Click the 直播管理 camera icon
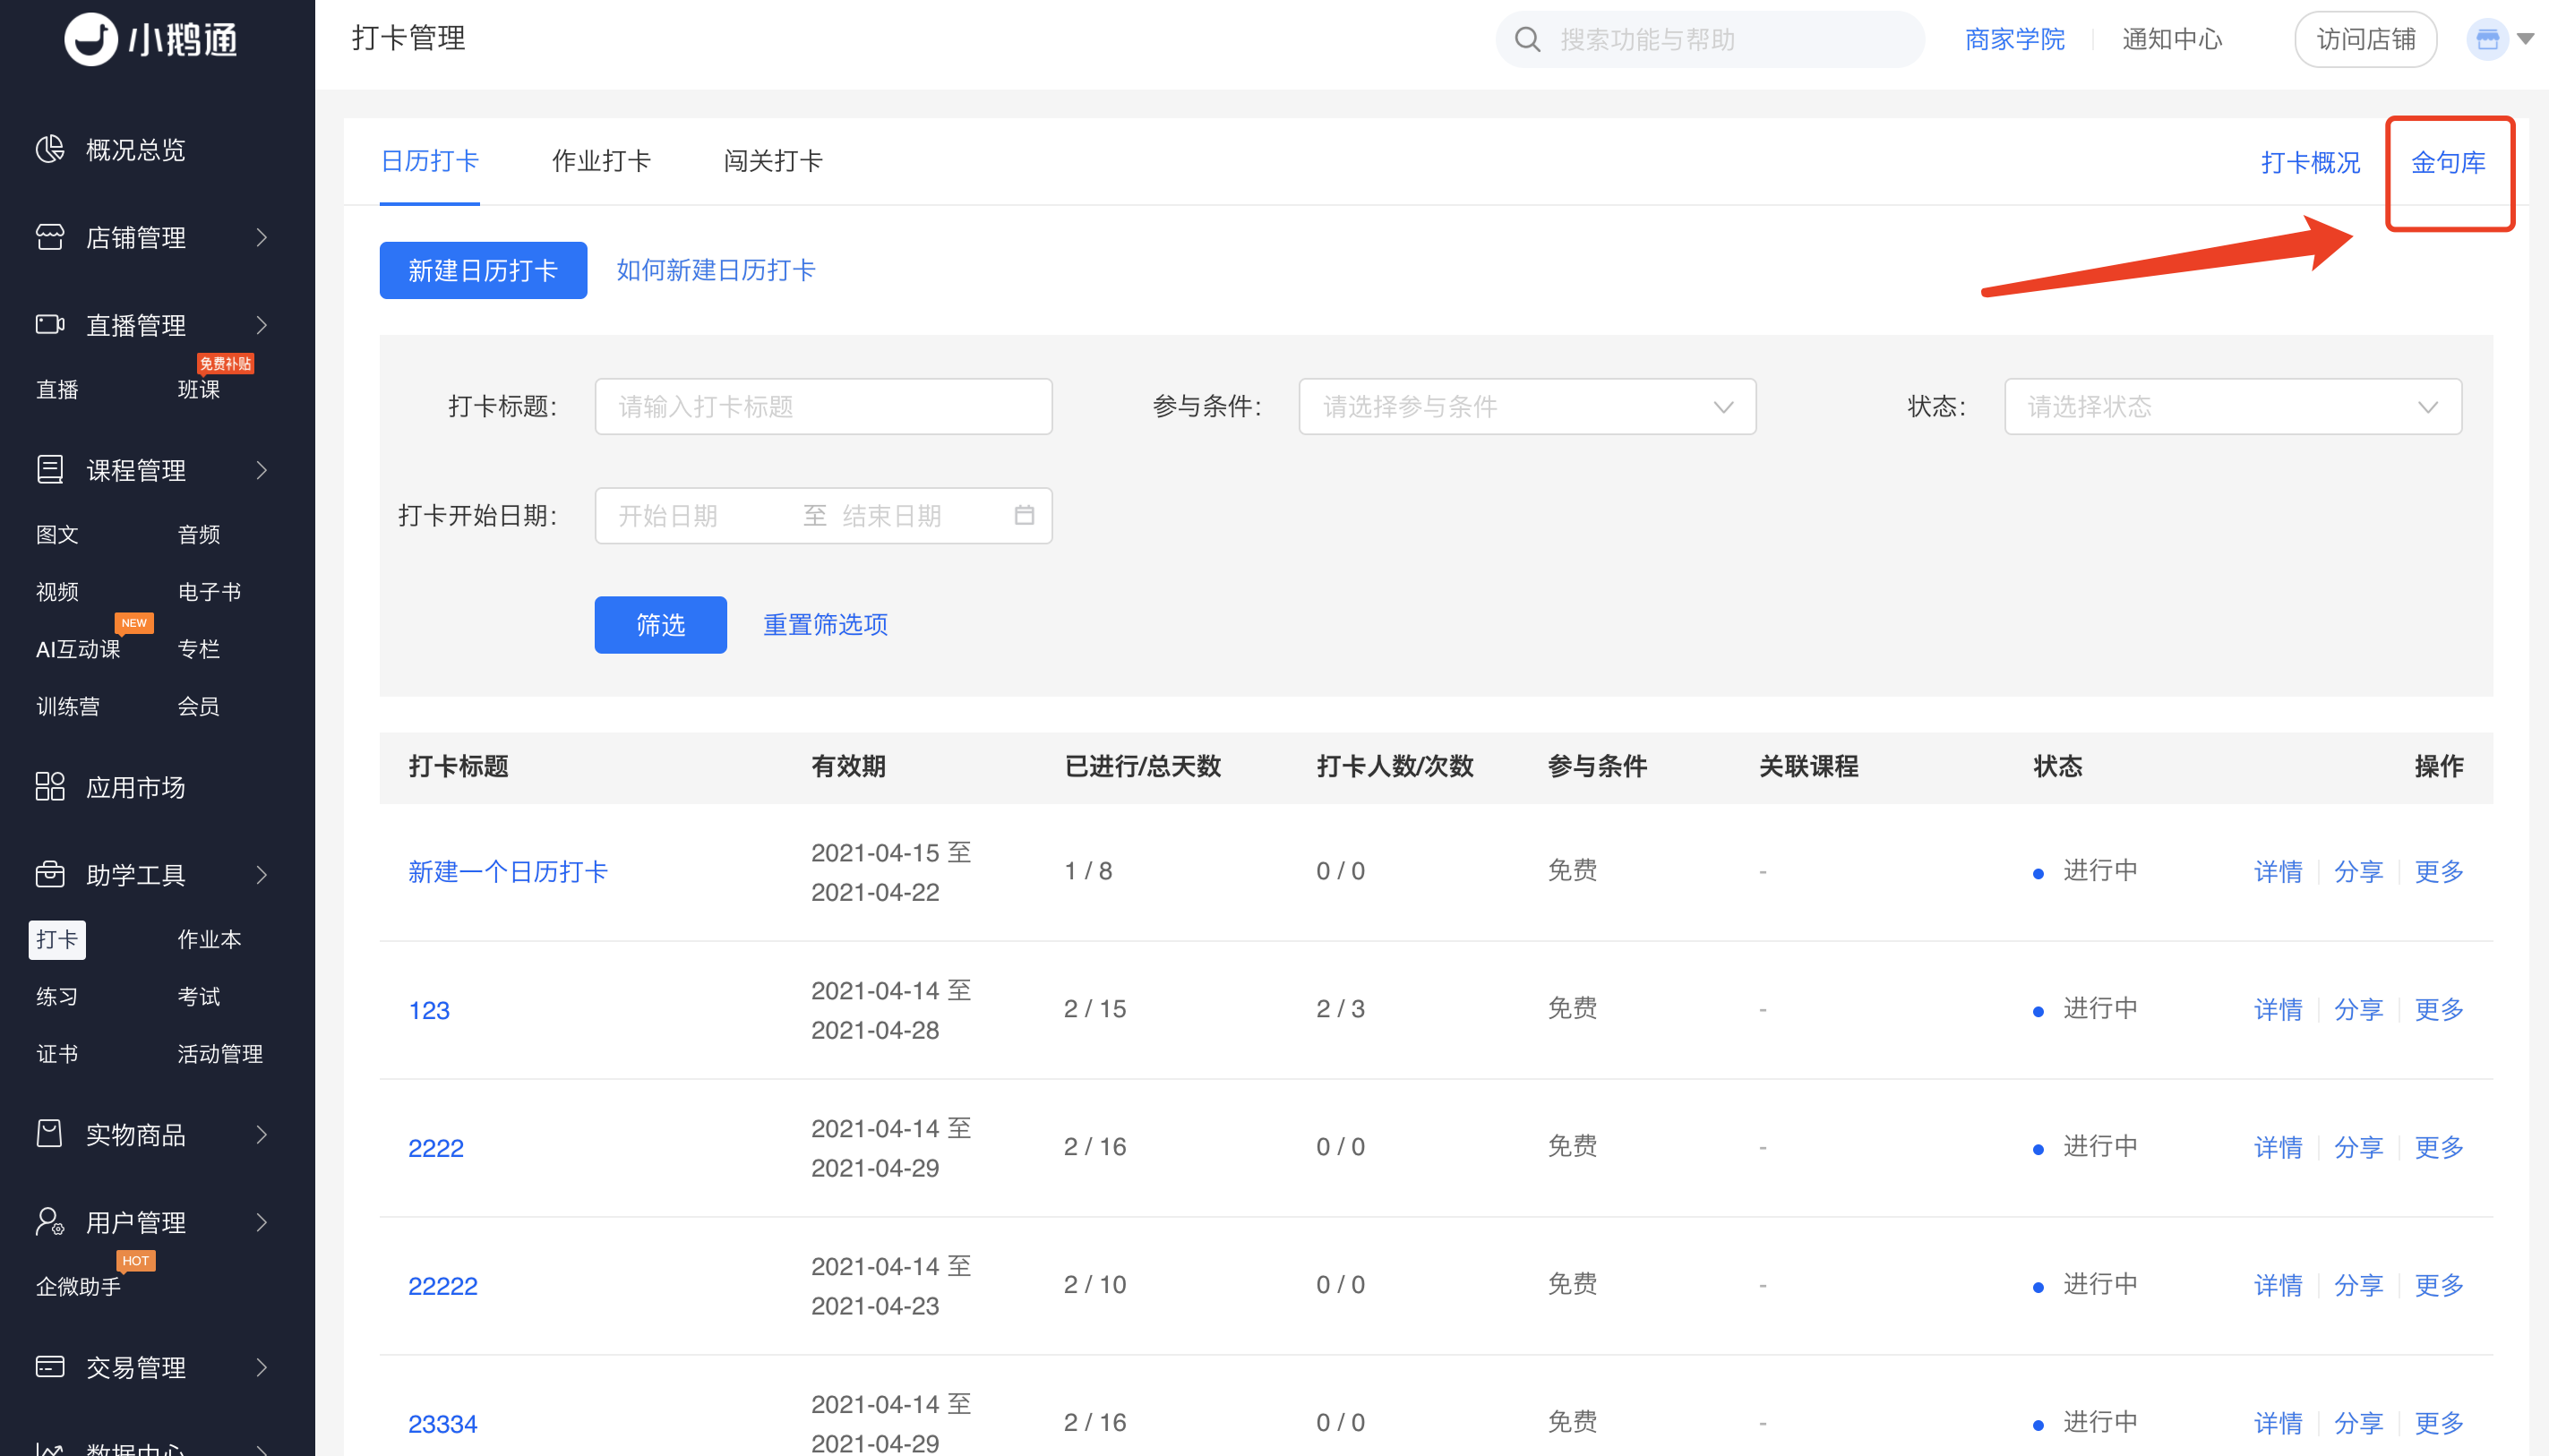 click(50, 324)
